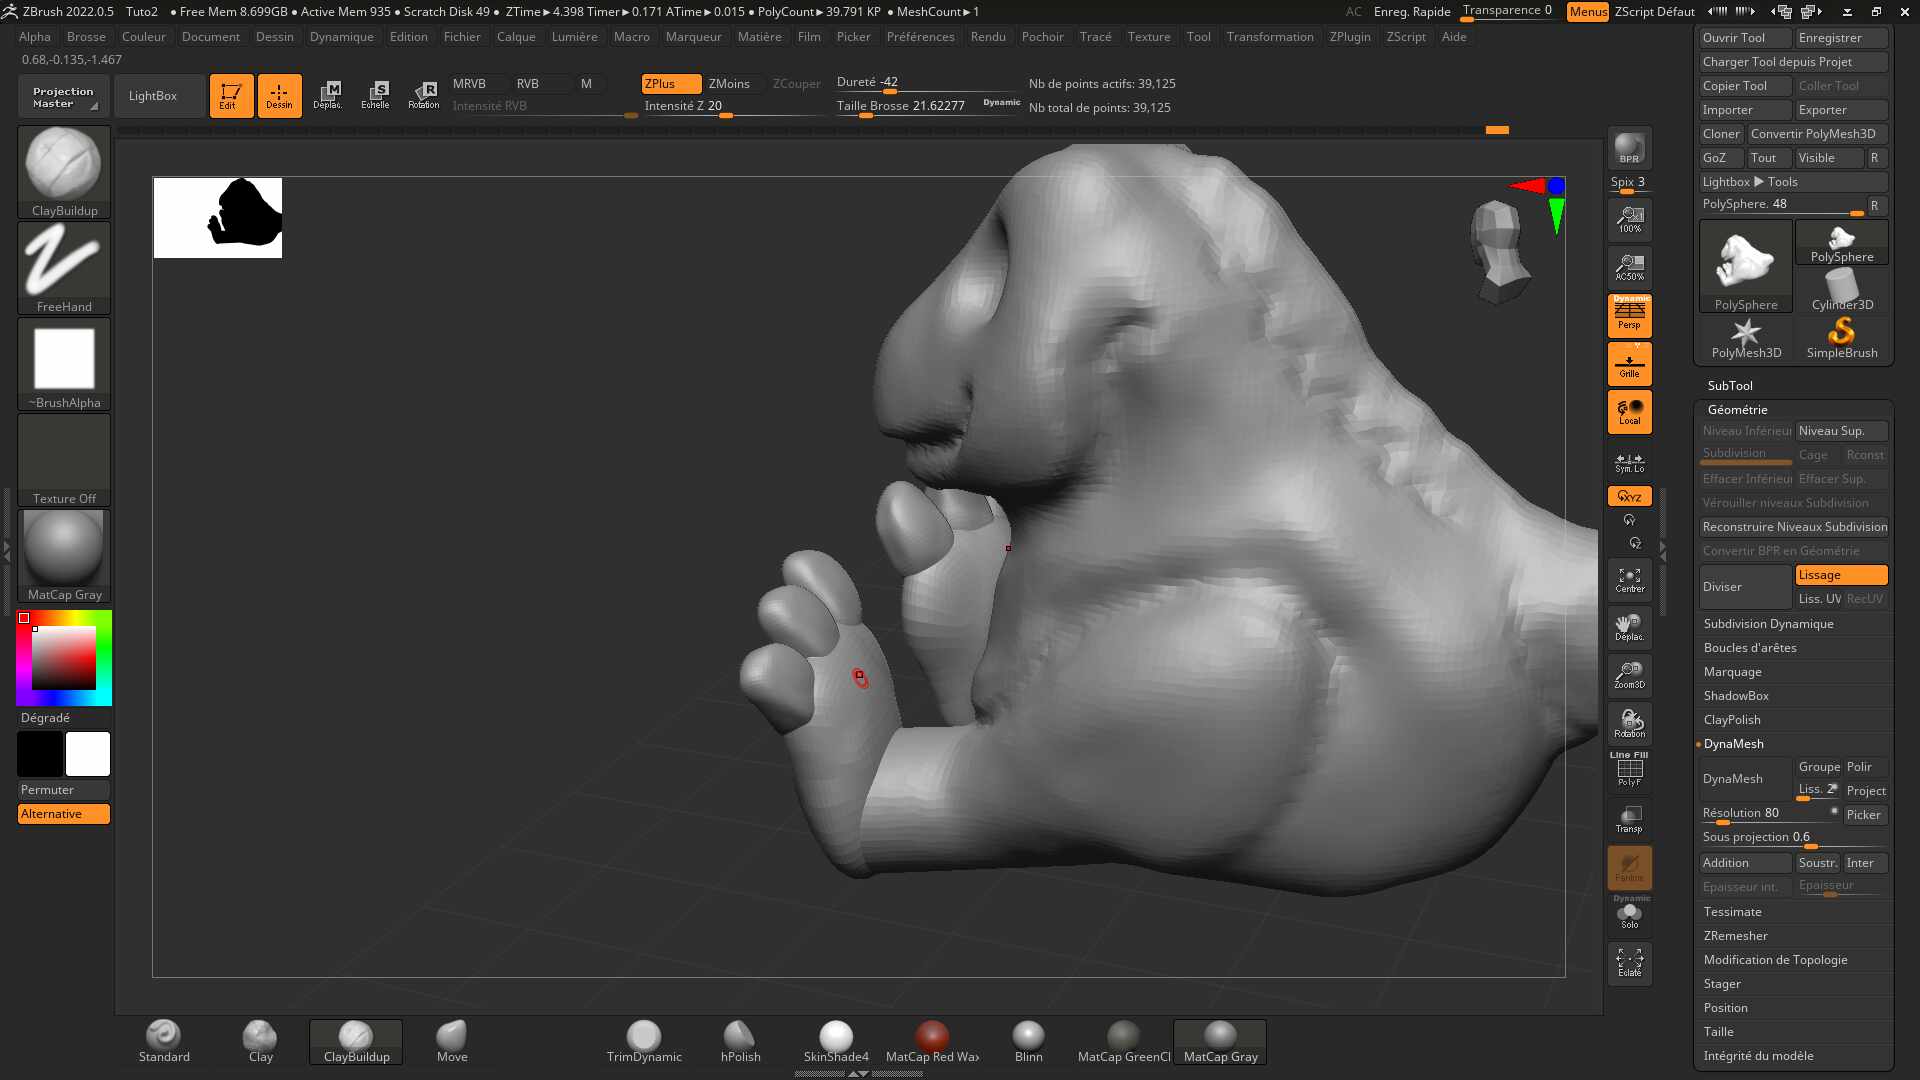Select the Rotation tool in top toolbar

tap(423, 95)
